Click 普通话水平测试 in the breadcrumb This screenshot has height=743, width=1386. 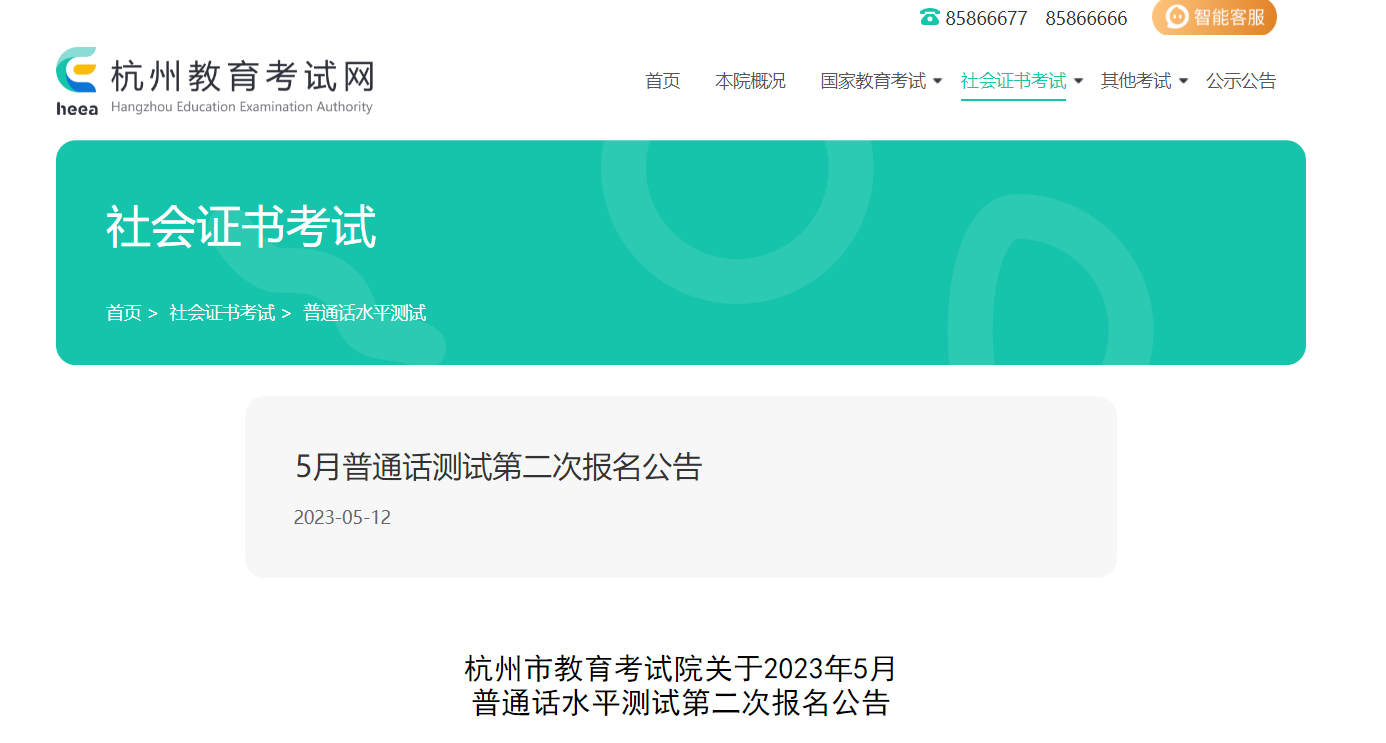365,313
